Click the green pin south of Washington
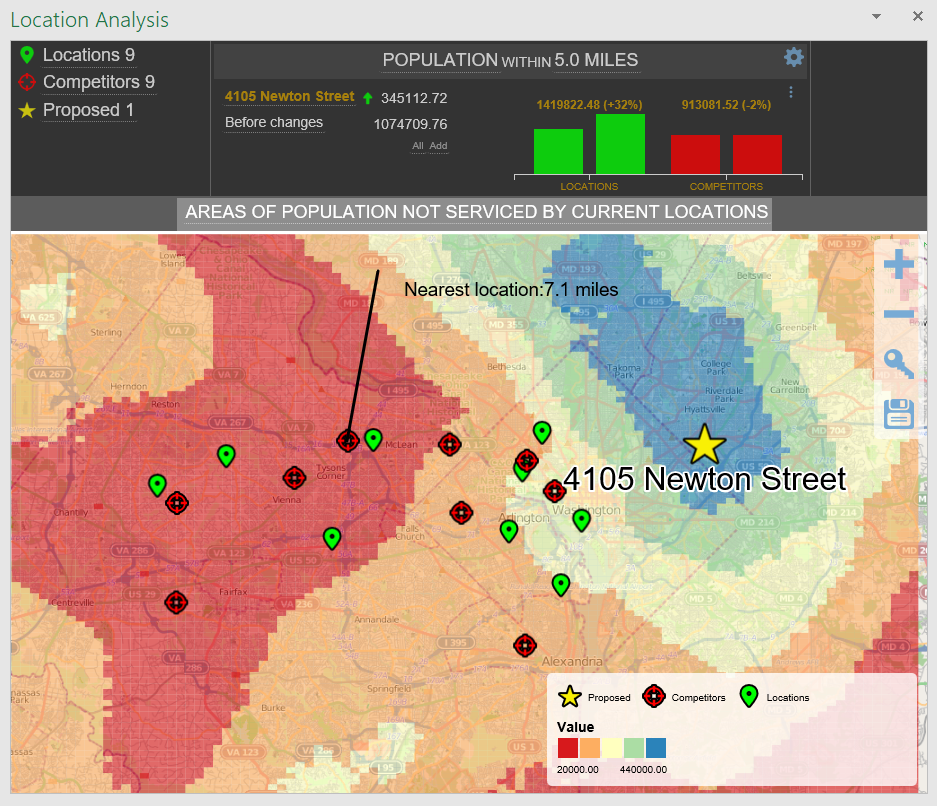 [x=561, y=584]
